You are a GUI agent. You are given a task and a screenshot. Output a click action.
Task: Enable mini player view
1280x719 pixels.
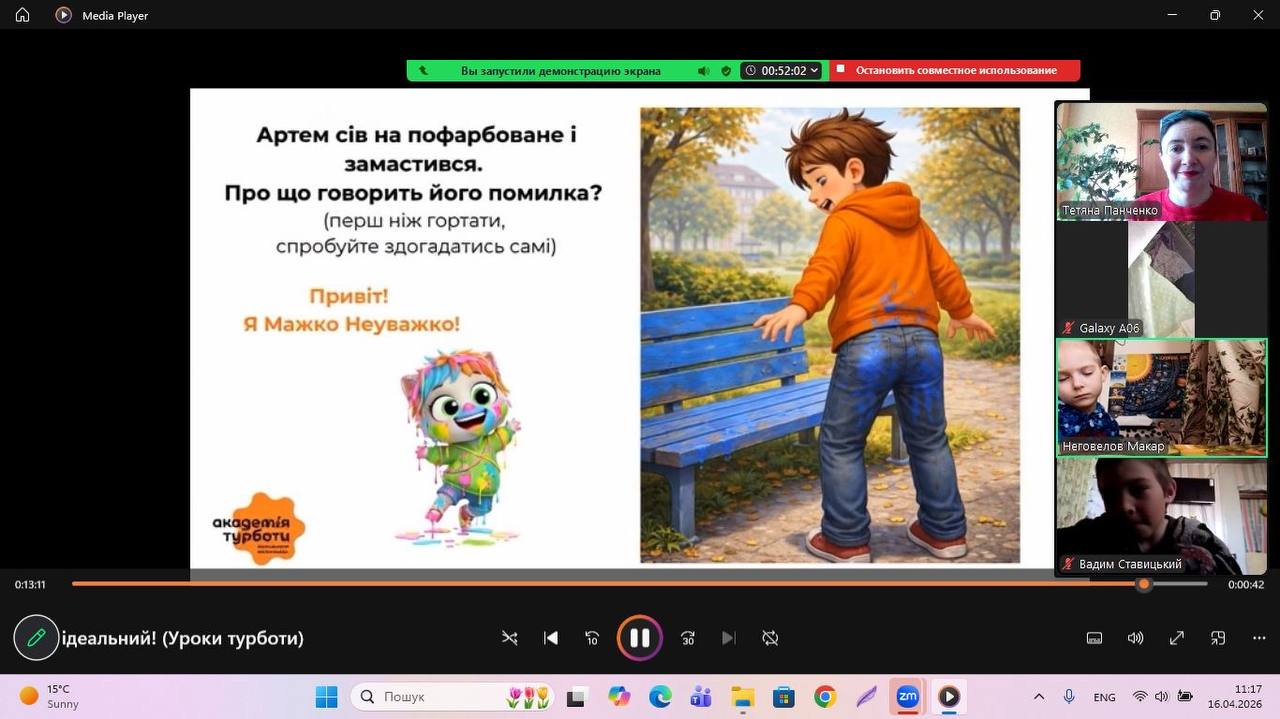(1218, 638)
